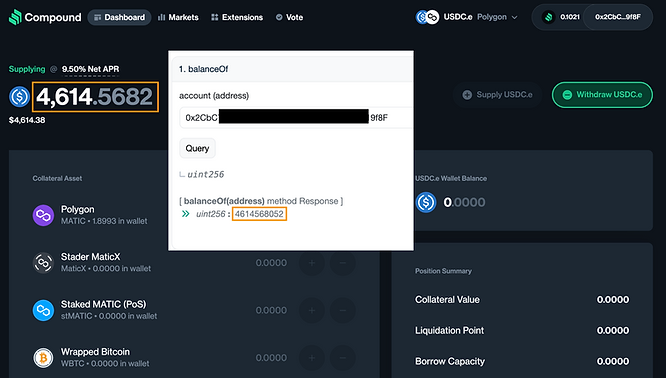Open the 0x2CbC...9f8F wallet account button

click(x=618, y=17)
